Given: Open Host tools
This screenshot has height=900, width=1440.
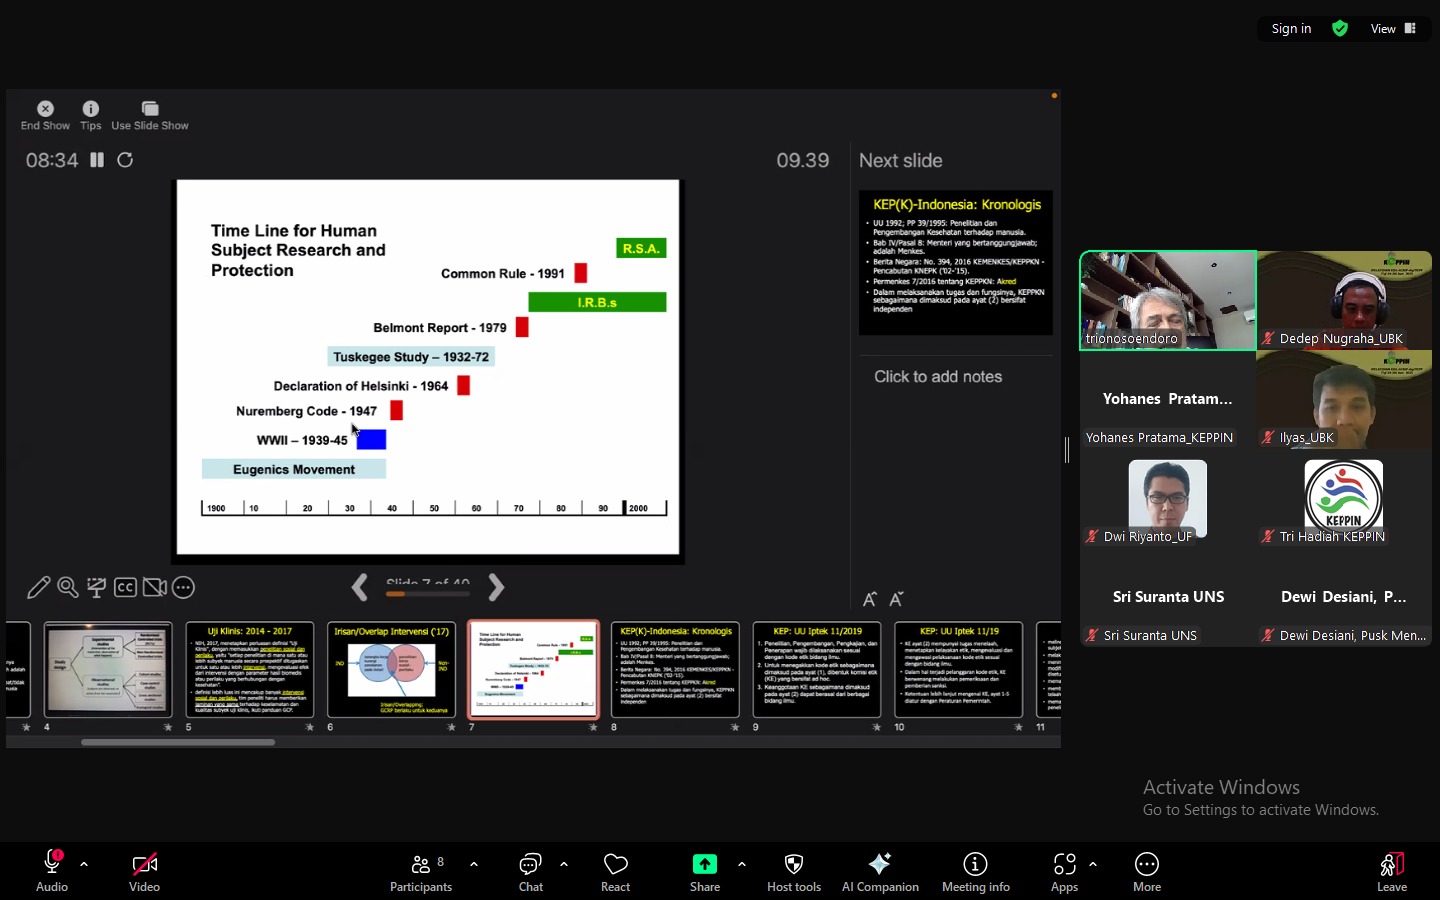Looking at the screenshot, I should [x=794, y=871].
